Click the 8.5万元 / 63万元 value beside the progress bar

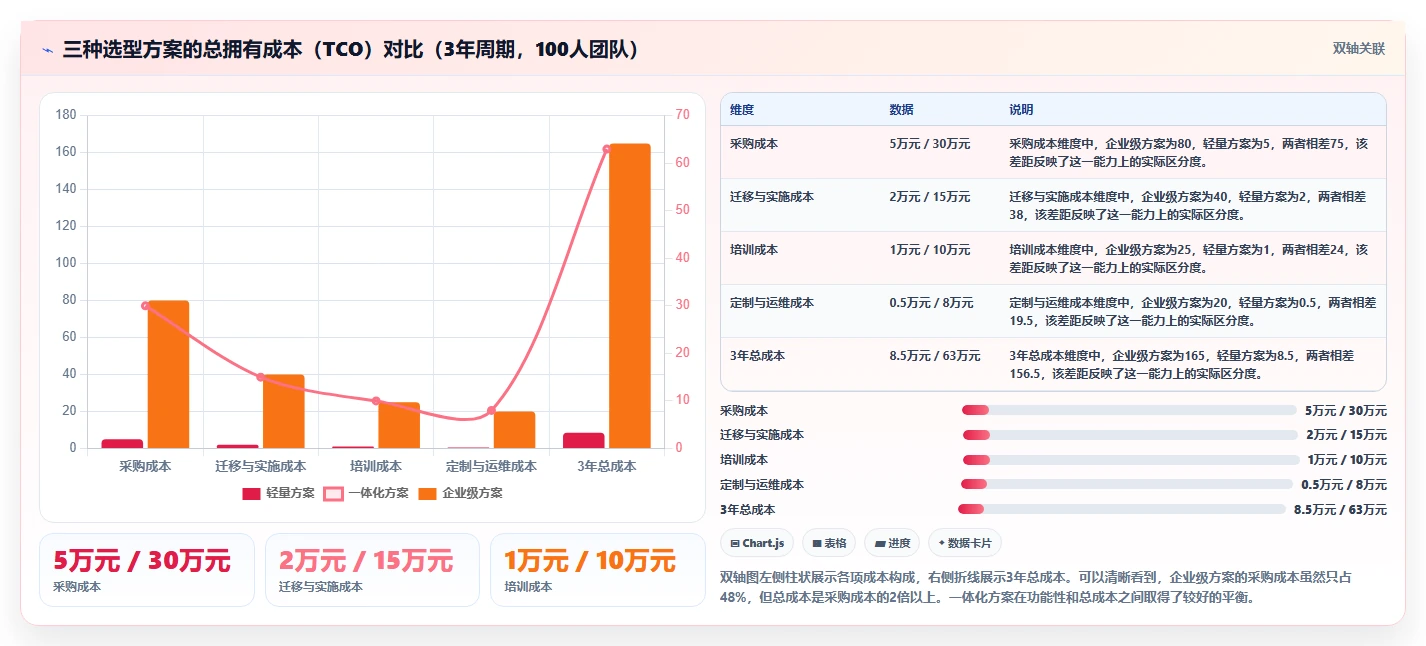tap(1340, 510)
